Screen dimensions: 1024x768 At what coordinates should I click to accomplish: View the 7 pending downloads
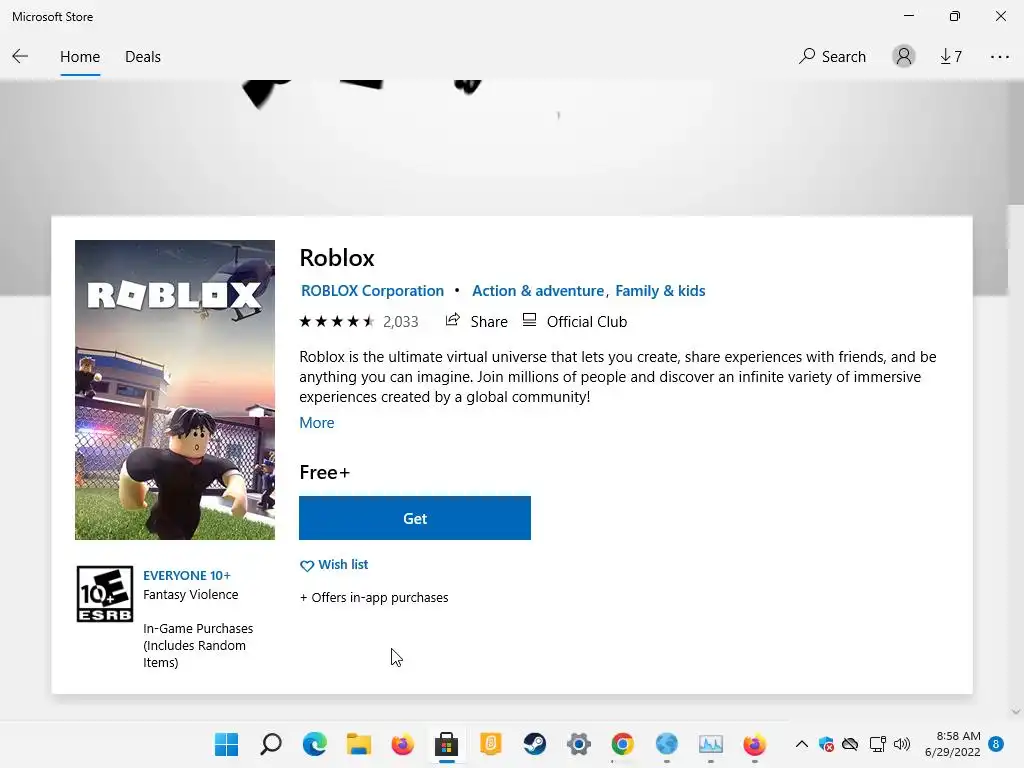pos(951,57)
